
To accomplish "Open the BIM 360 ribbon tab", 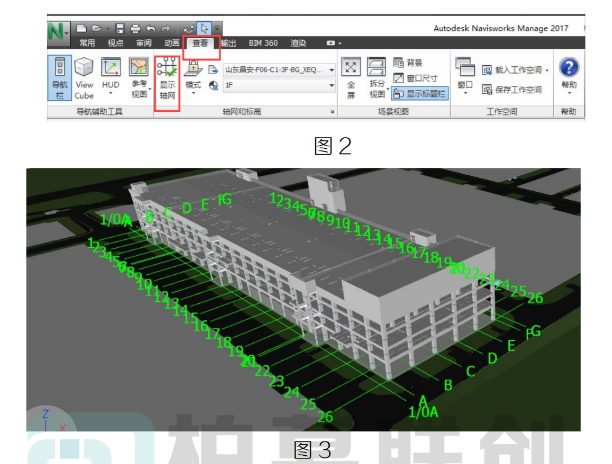I will [x=263, y=43].
